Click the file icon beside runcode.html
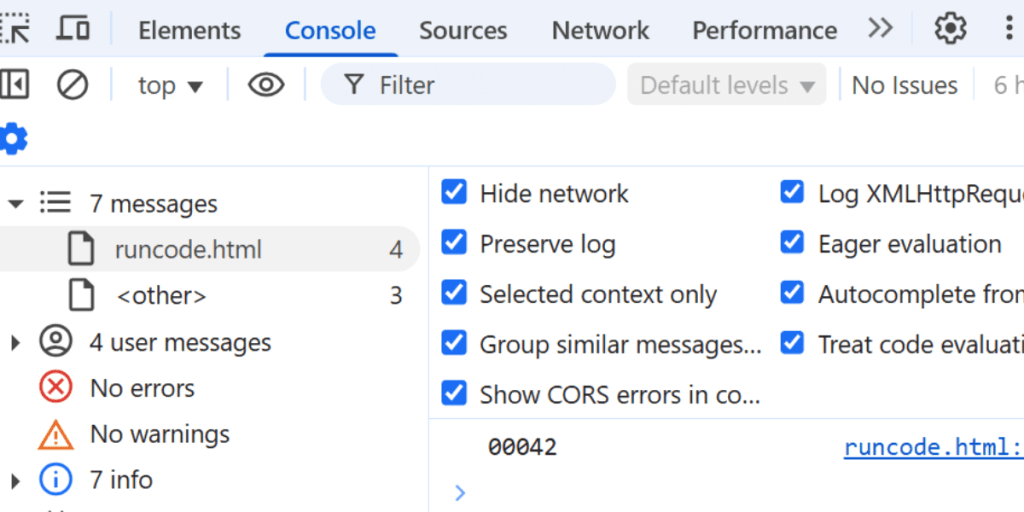The width and height of the screenshot is (1024, 512). tap(82, 249)
